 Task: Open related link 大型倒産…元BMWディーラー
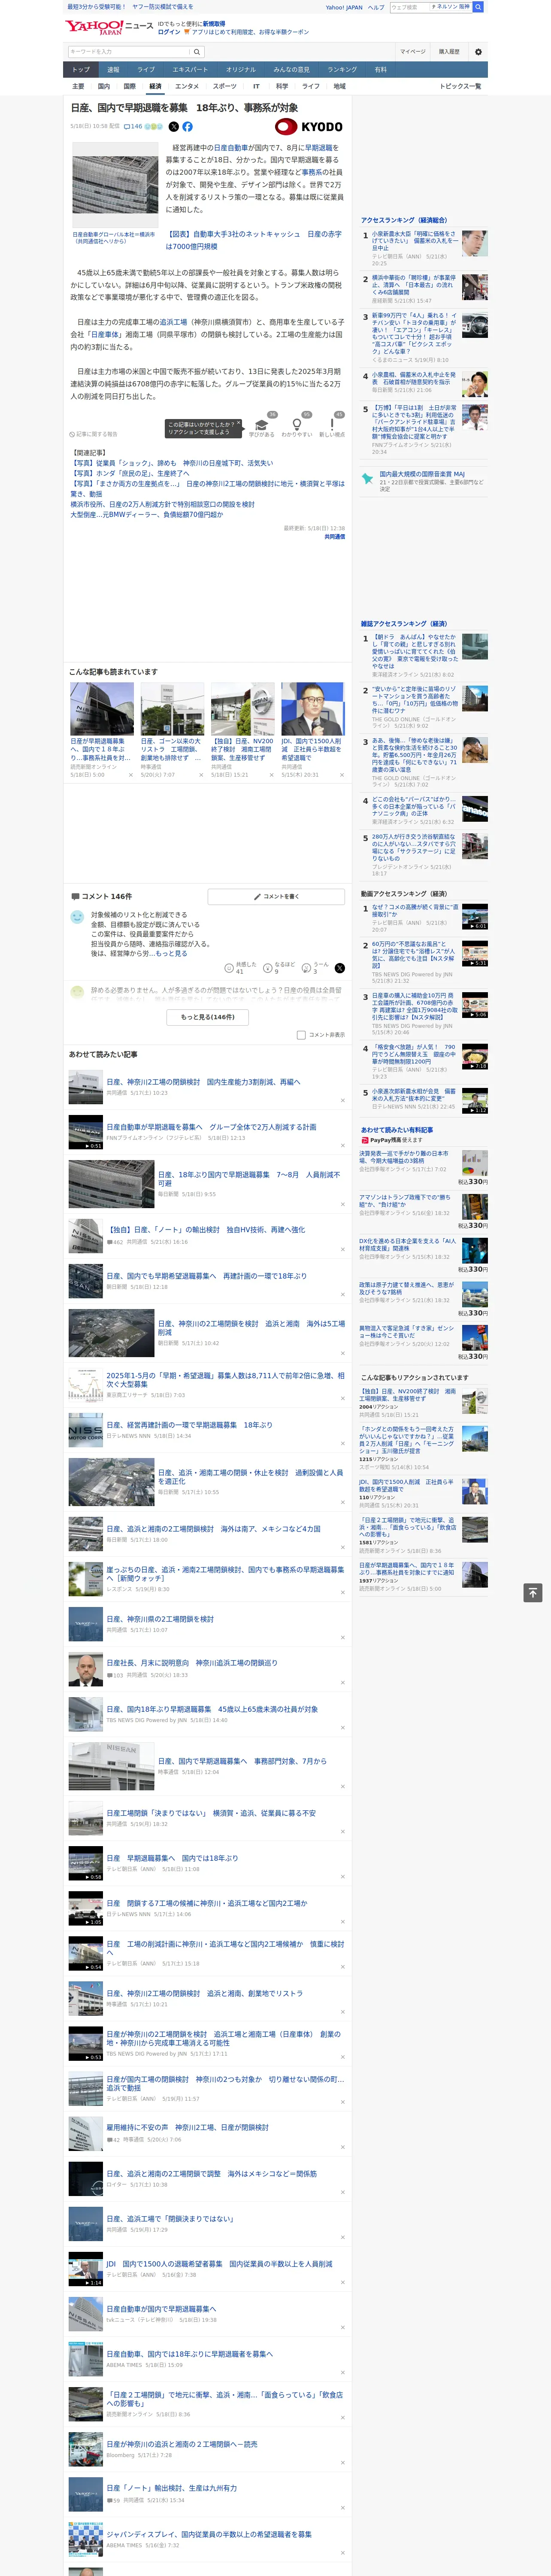pos(147,515)
